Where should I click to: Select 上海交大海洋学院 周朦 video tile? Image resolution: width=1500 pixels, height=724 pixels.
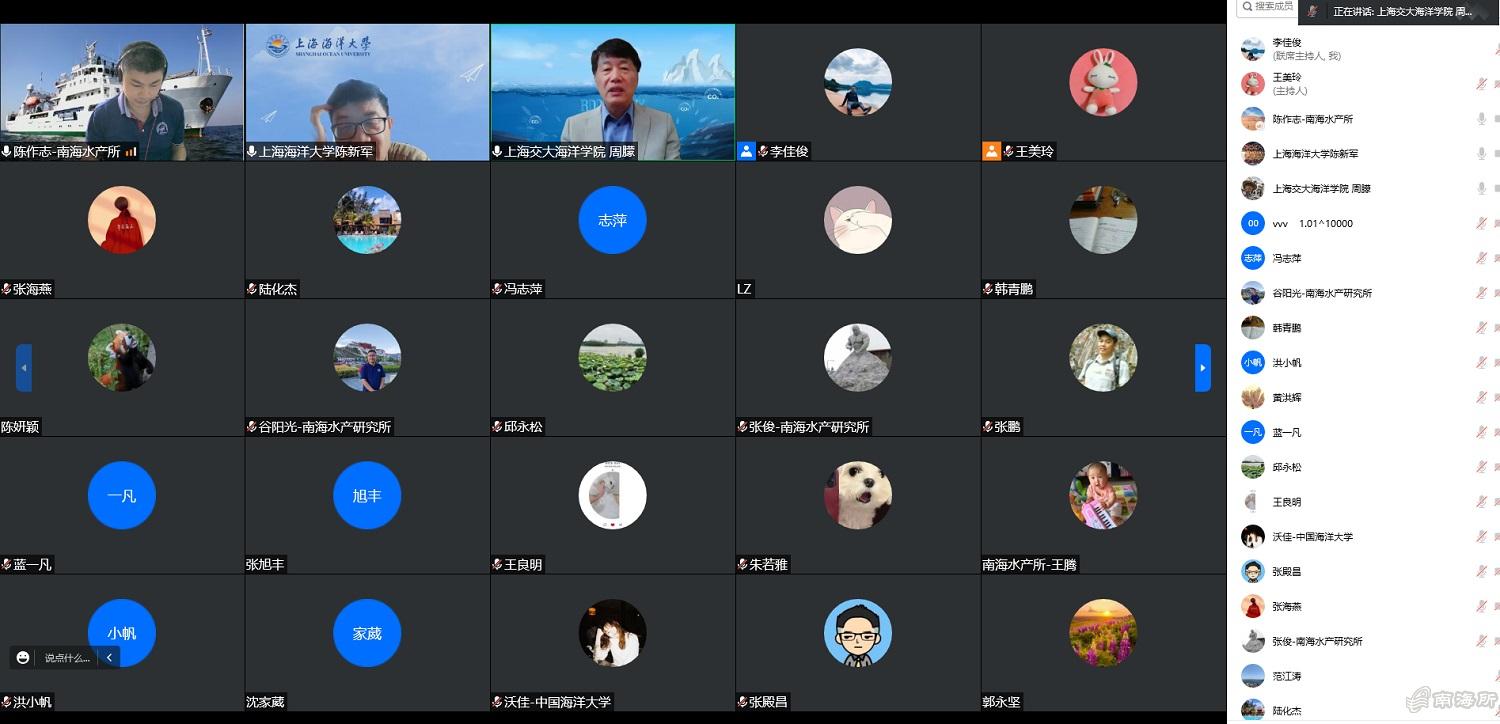[612, 92]
